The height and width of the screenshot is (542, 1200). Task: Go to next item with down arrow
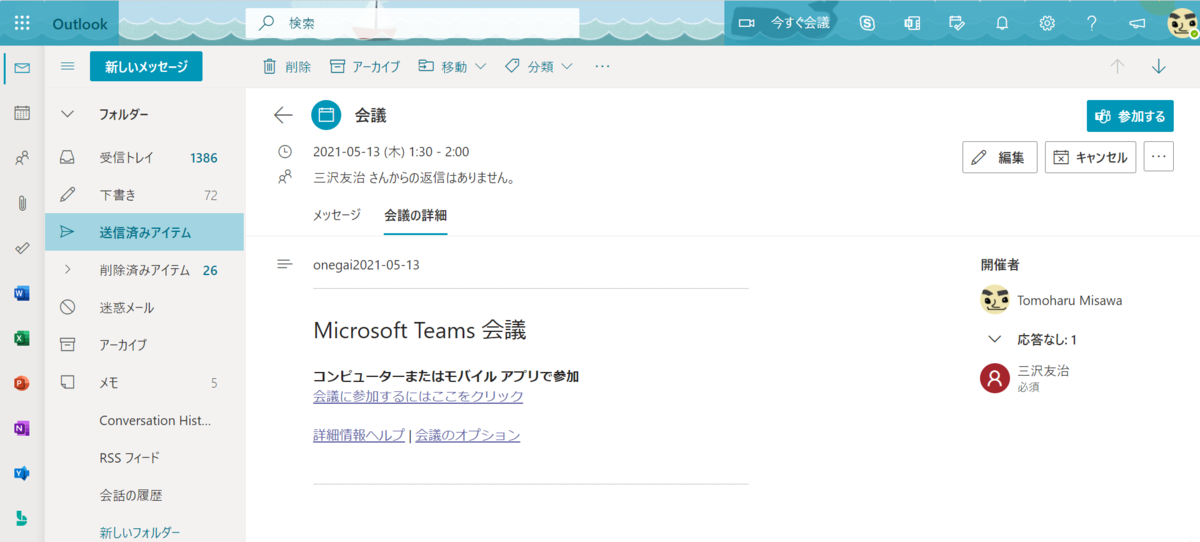point(1159,67)
